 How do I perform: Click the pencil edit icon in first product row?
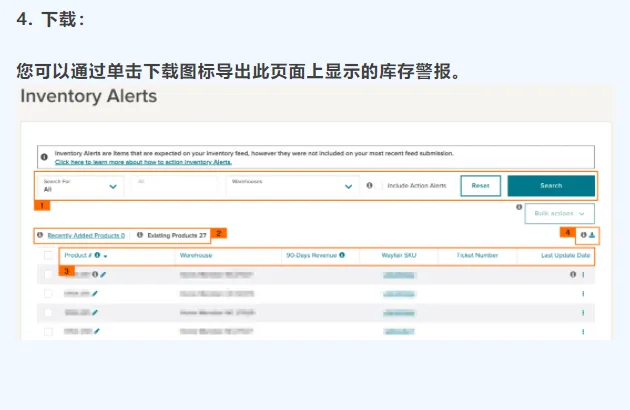coord(103,275)
